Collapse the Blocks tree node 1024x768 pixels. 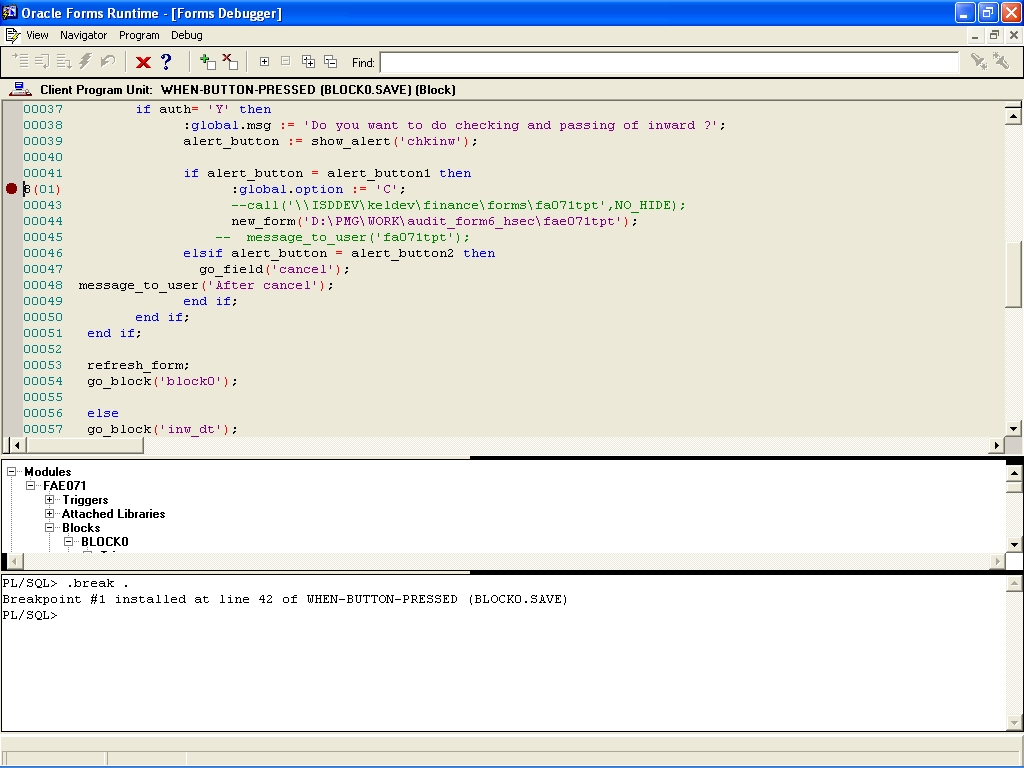50,528
